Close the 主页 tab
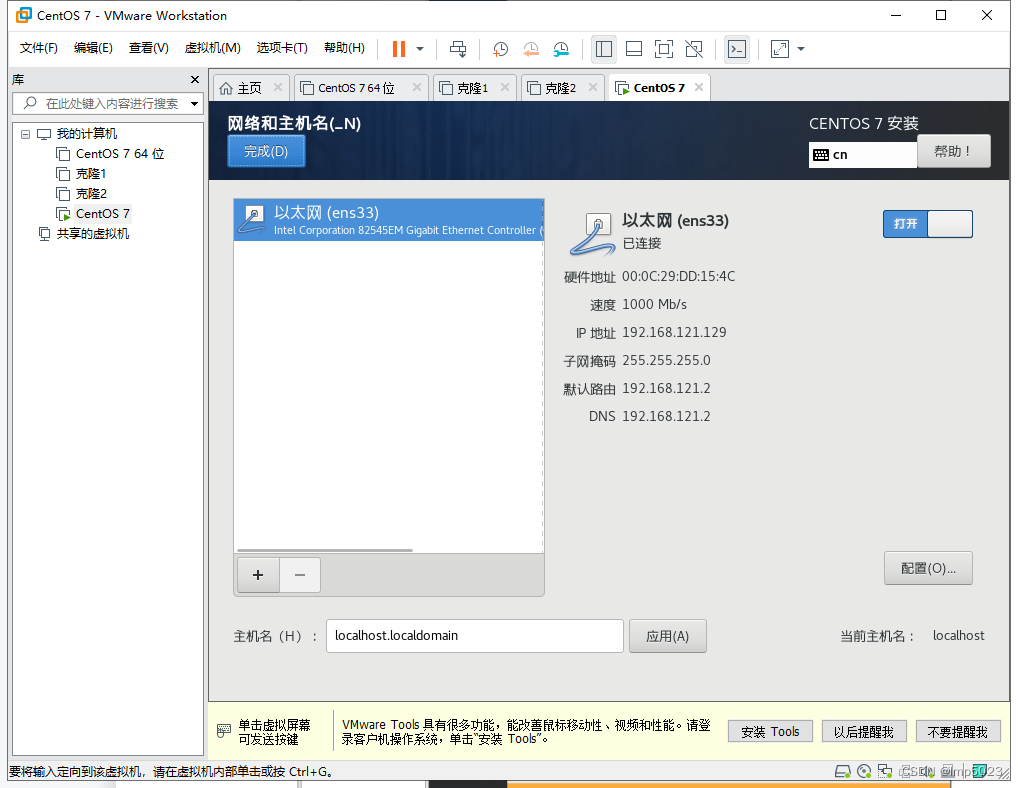 click(x=278, y=87)
